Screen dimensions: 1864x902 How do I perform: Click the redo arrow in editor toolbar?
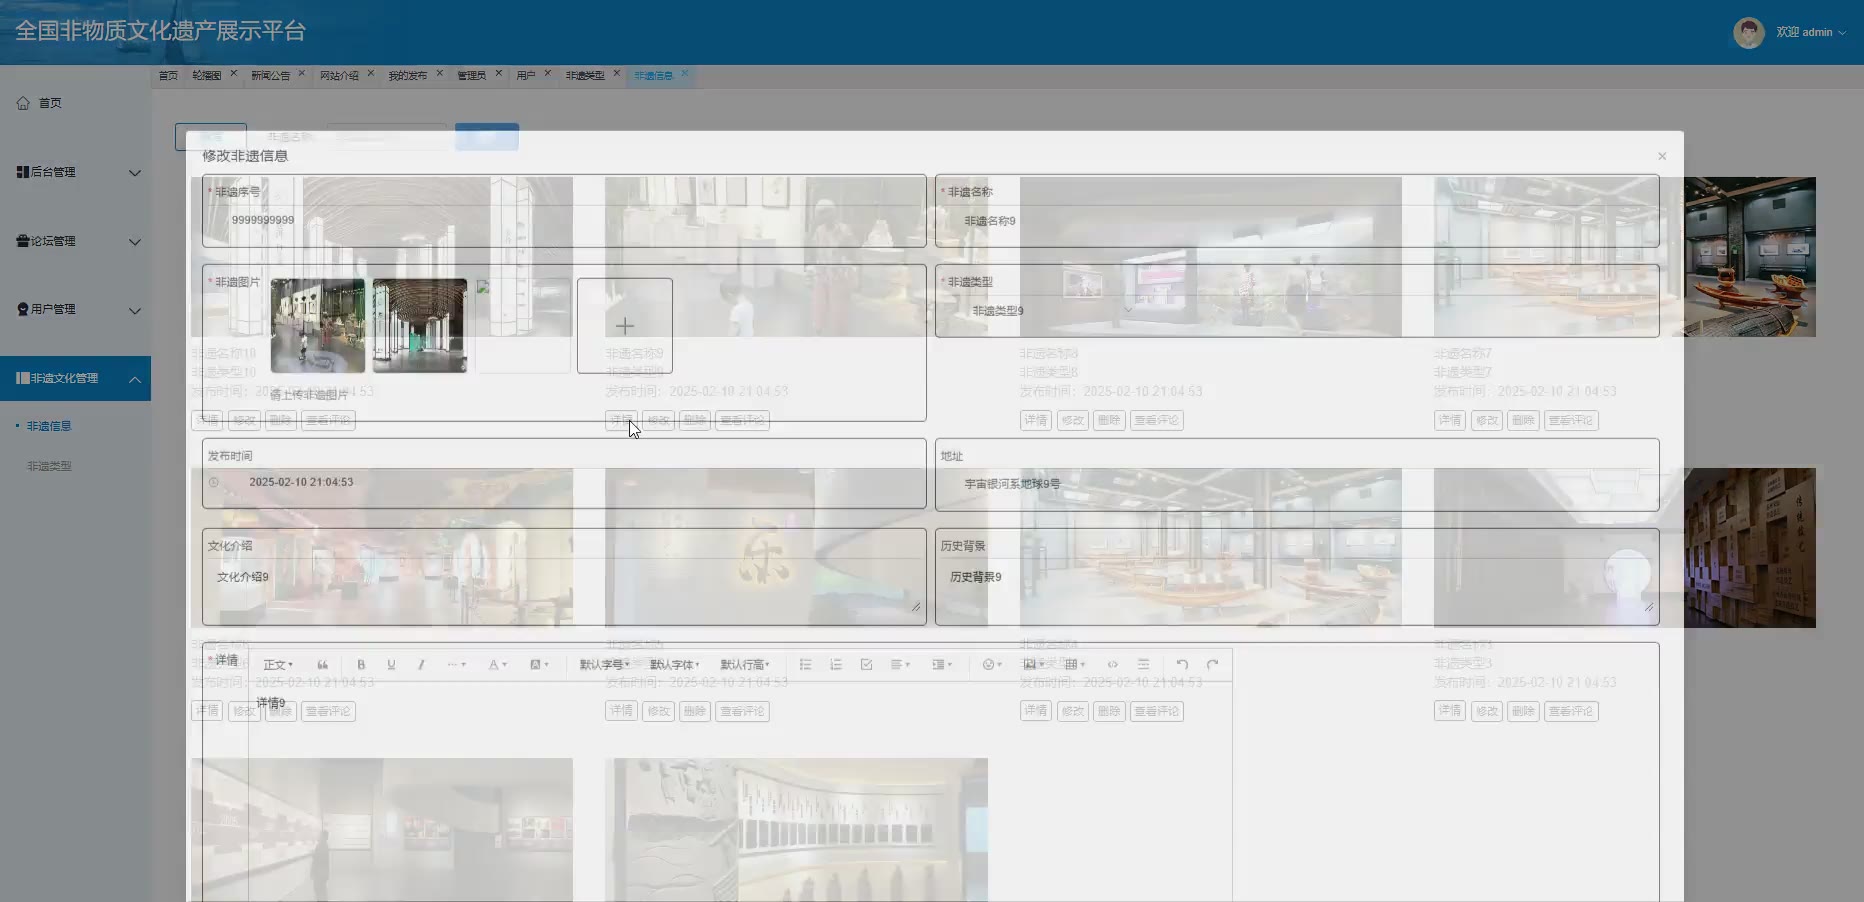tap(1212, 665)
